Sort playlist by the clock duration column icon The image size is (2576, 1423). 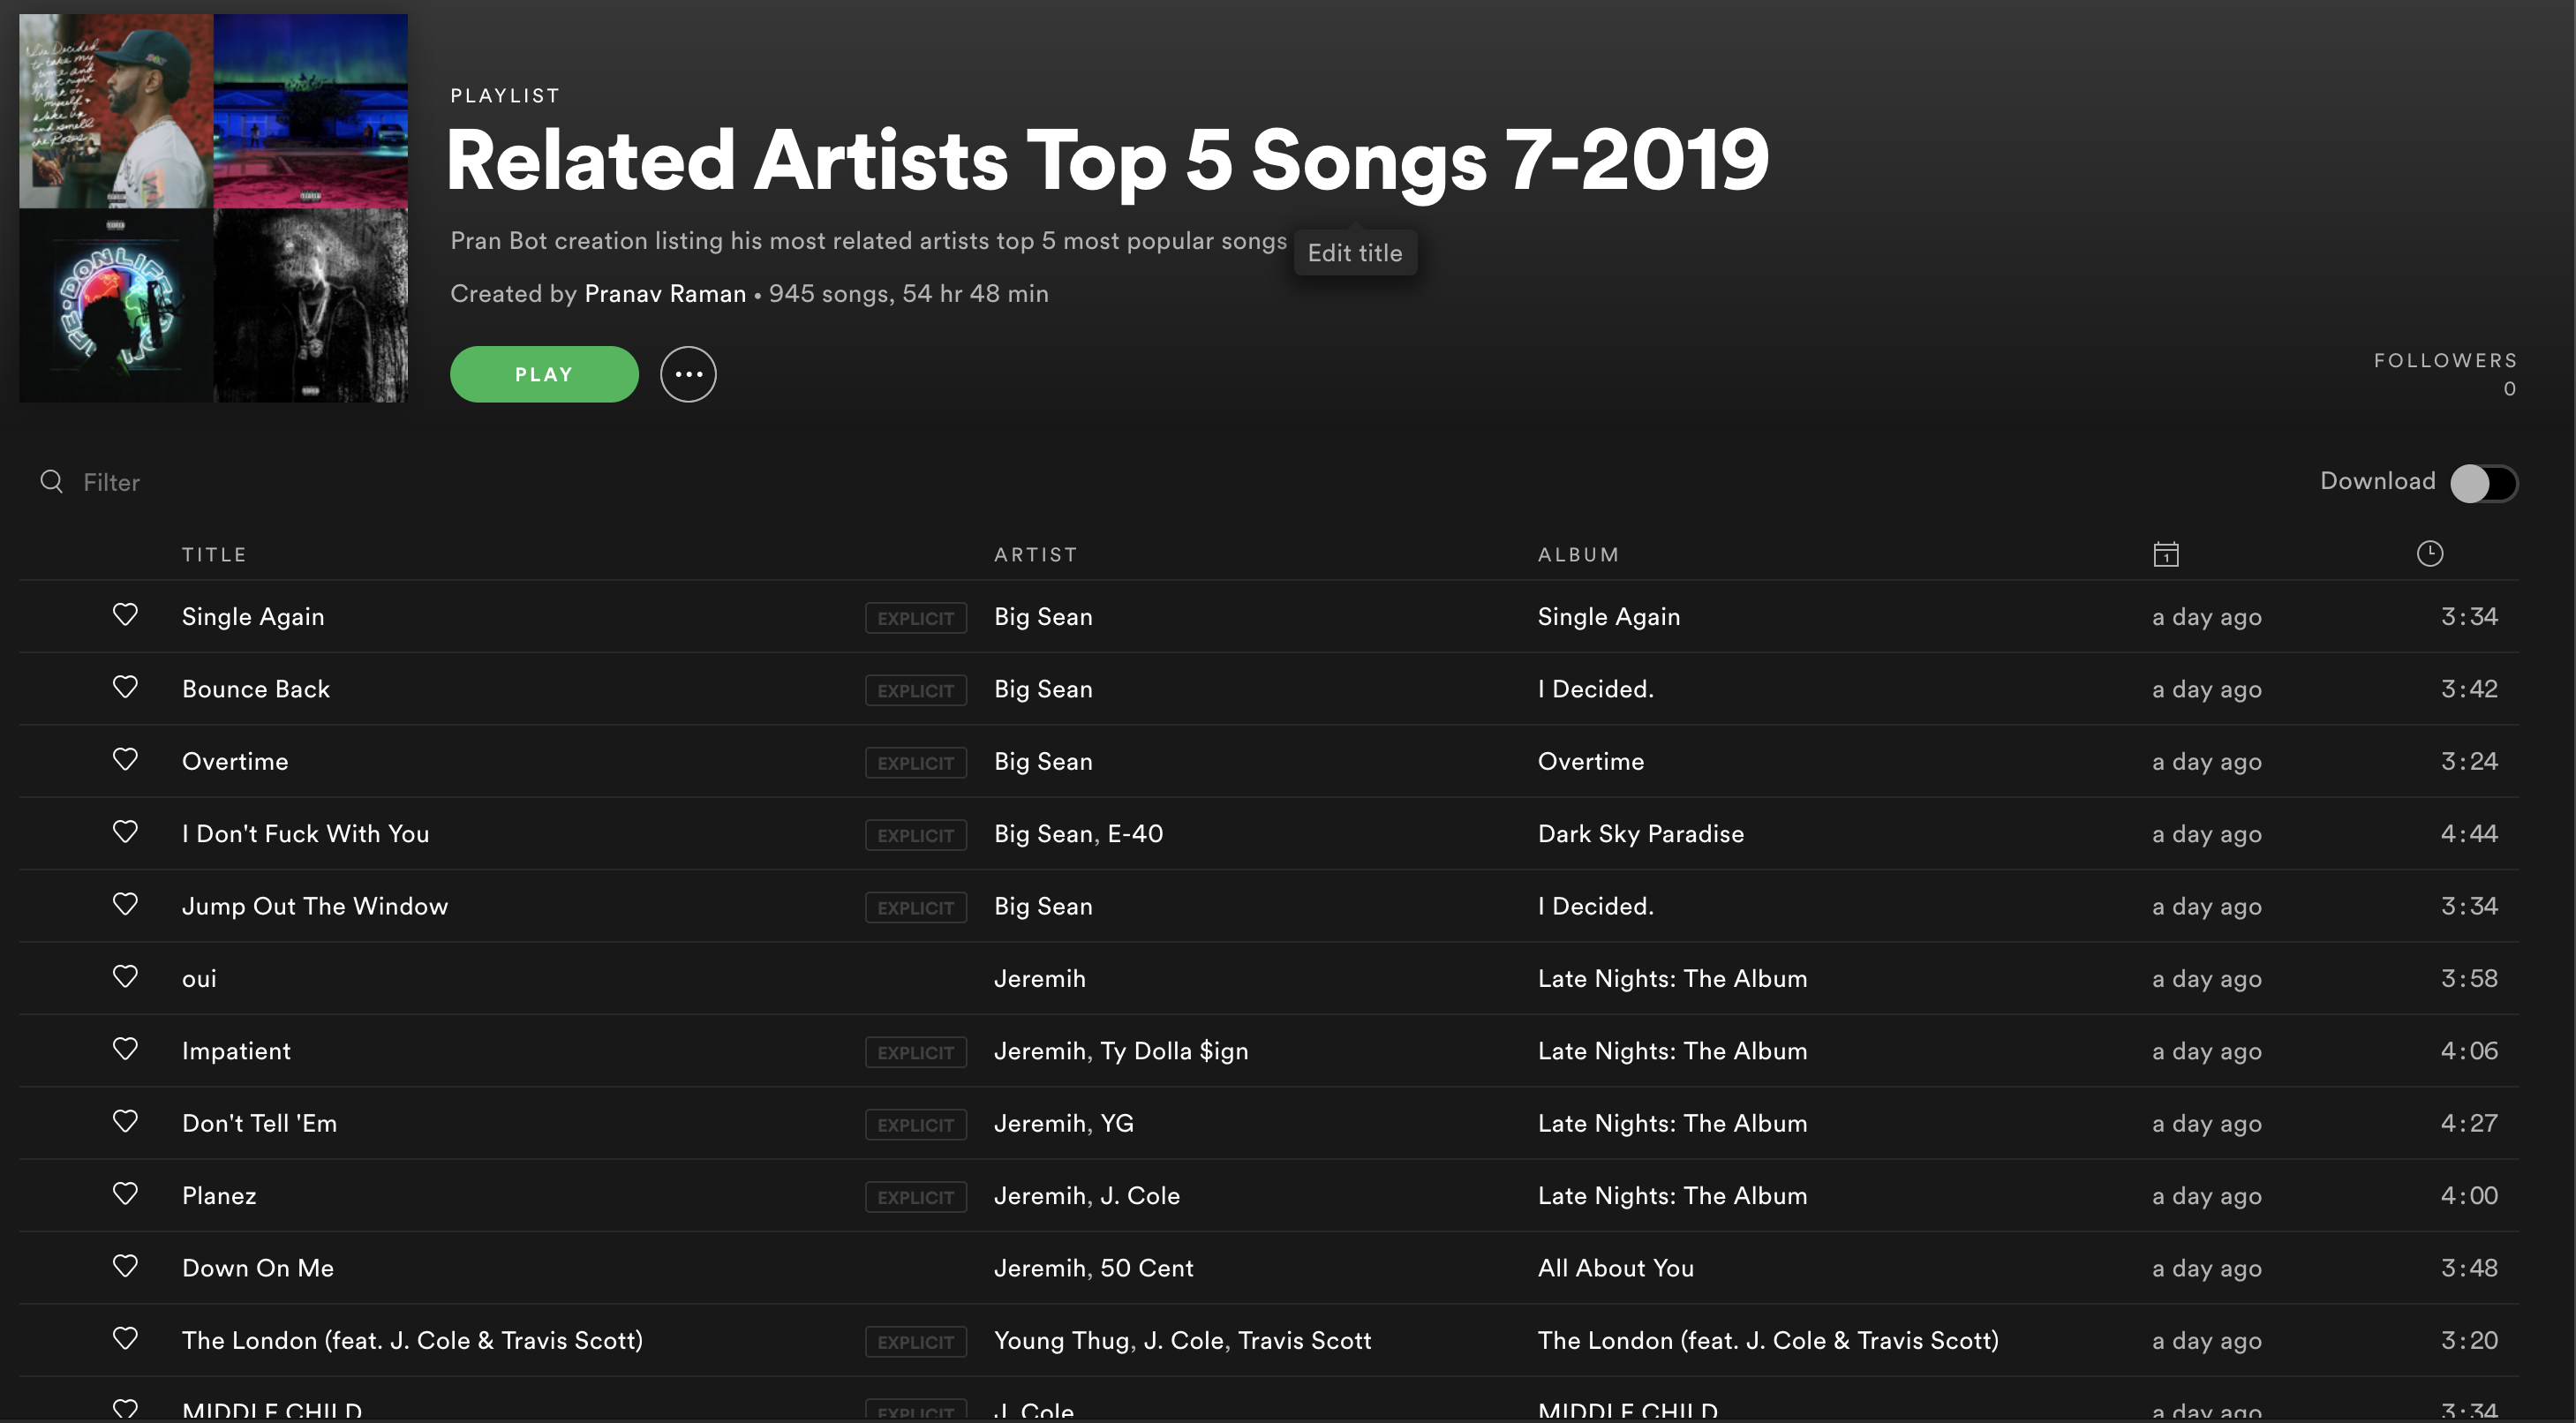[x=2430, y=553]
